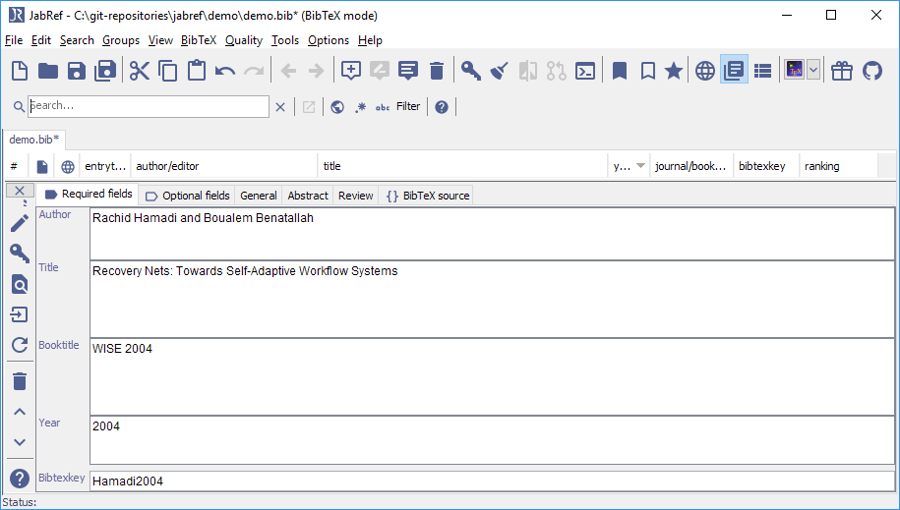The height and width of the screenshot is (510, 900).
Task: Sort by ranking column header
Action: tap(838, 166)
